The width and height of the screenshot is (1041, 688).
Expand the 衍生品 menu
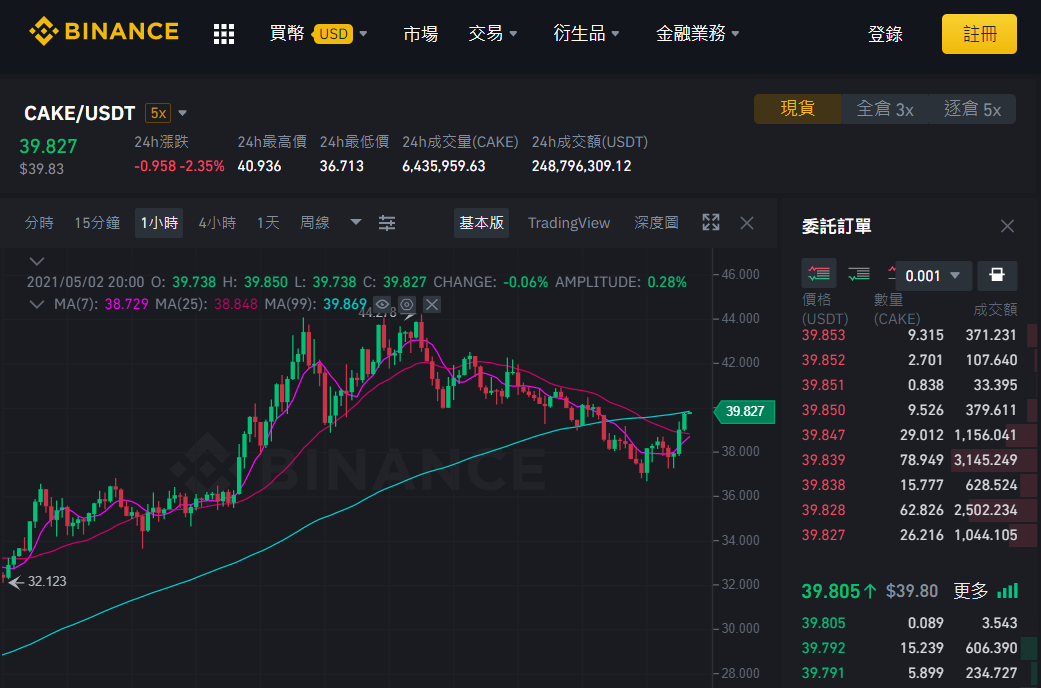pyautogui.click(x=586, y=33)
